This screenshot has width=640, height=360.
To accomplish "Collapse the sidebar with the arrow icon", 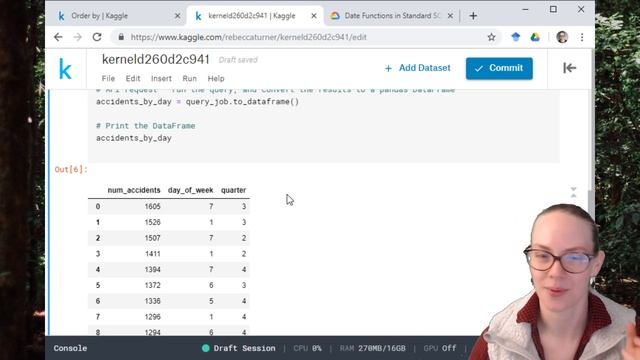I will (569, 68).
